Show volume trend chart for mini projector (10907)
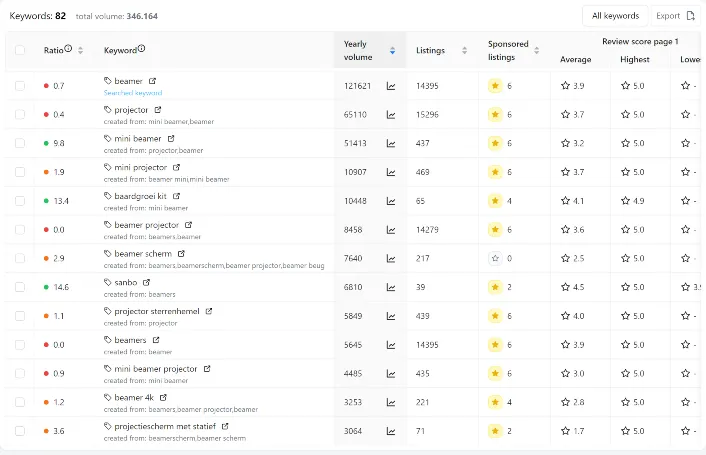This screenshot has height=455, width=706. tap(391, 172)
